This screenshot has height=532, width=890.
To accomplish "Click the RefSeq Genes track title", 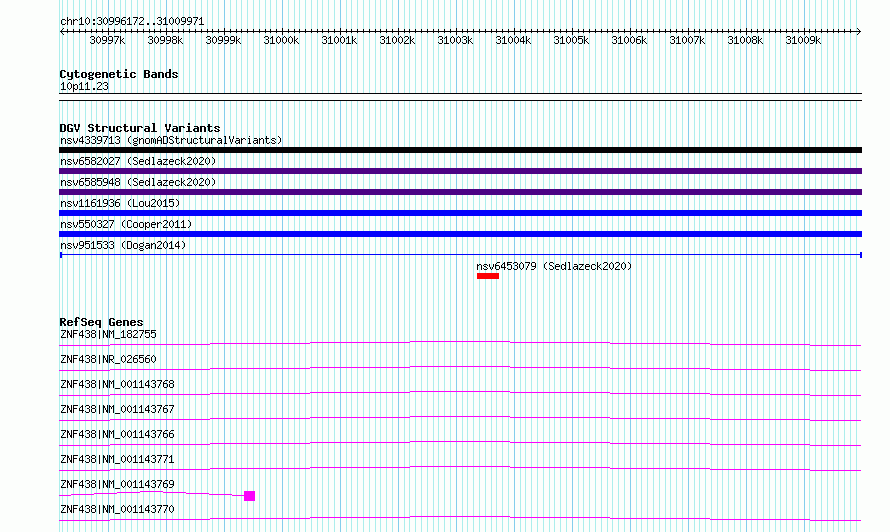I will [x=101, y=322].
